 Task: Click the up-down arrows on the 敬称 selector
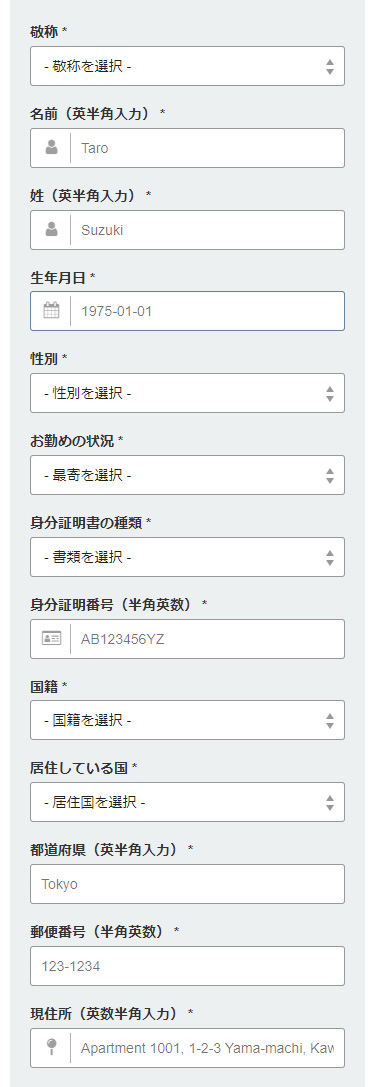[x=330, y=67]
